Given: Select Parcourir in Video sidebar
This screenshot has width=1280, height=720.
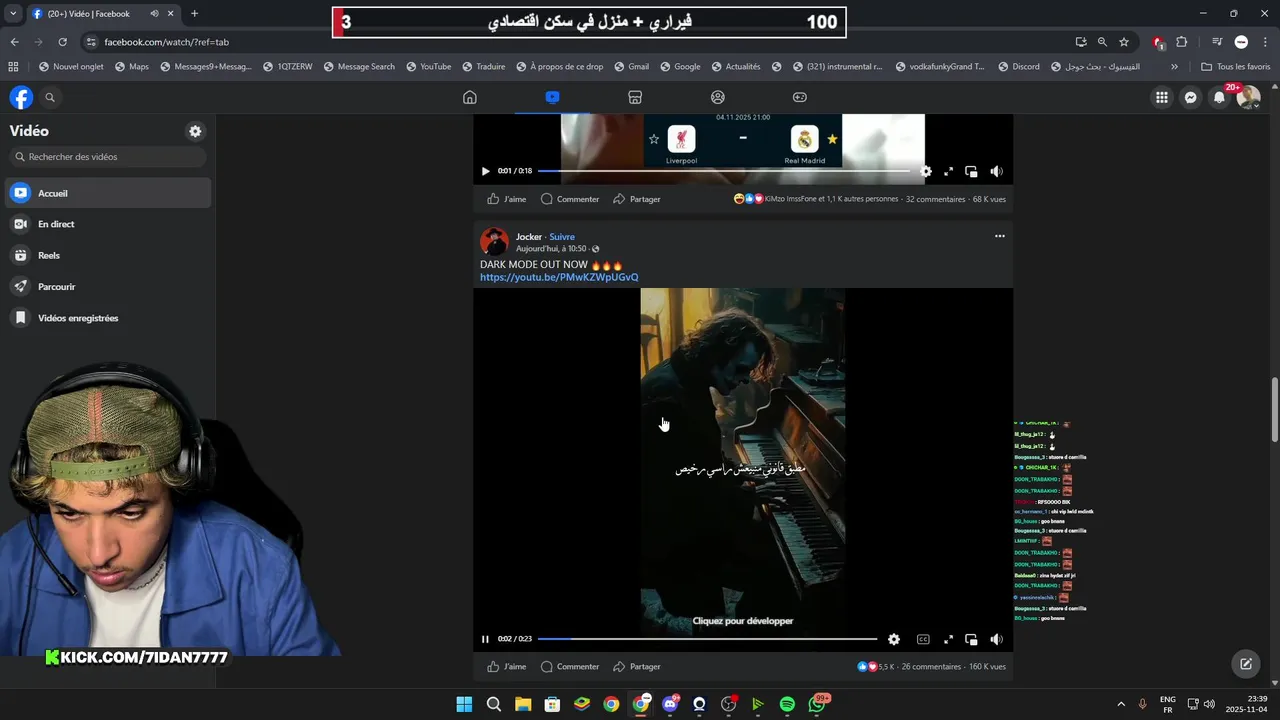Looking at the screenshot, I should (107, 286).
